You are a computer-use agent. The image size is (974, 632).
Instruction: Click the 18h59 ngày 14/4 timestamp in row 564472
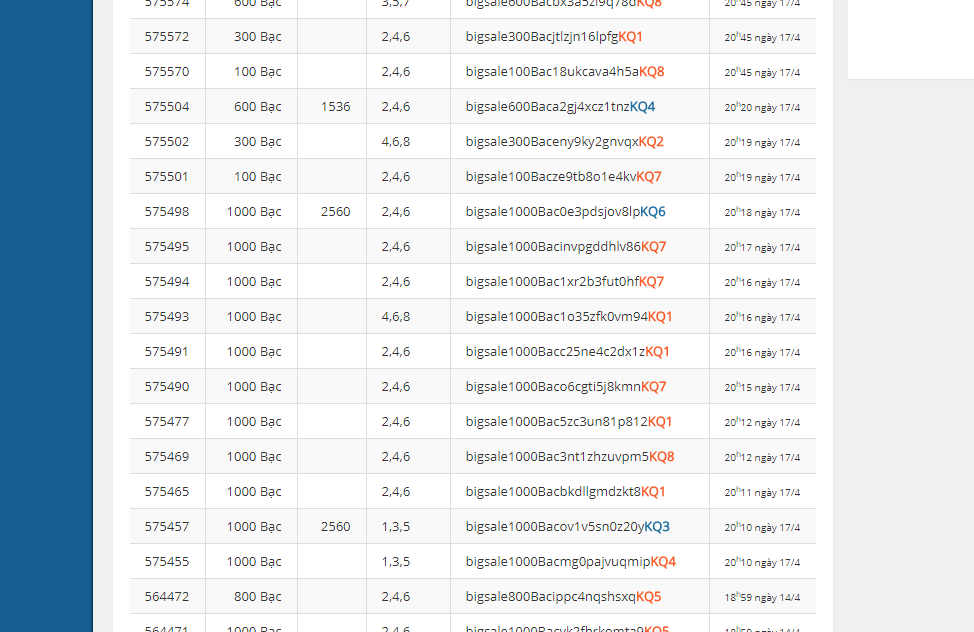coord(762,597)
